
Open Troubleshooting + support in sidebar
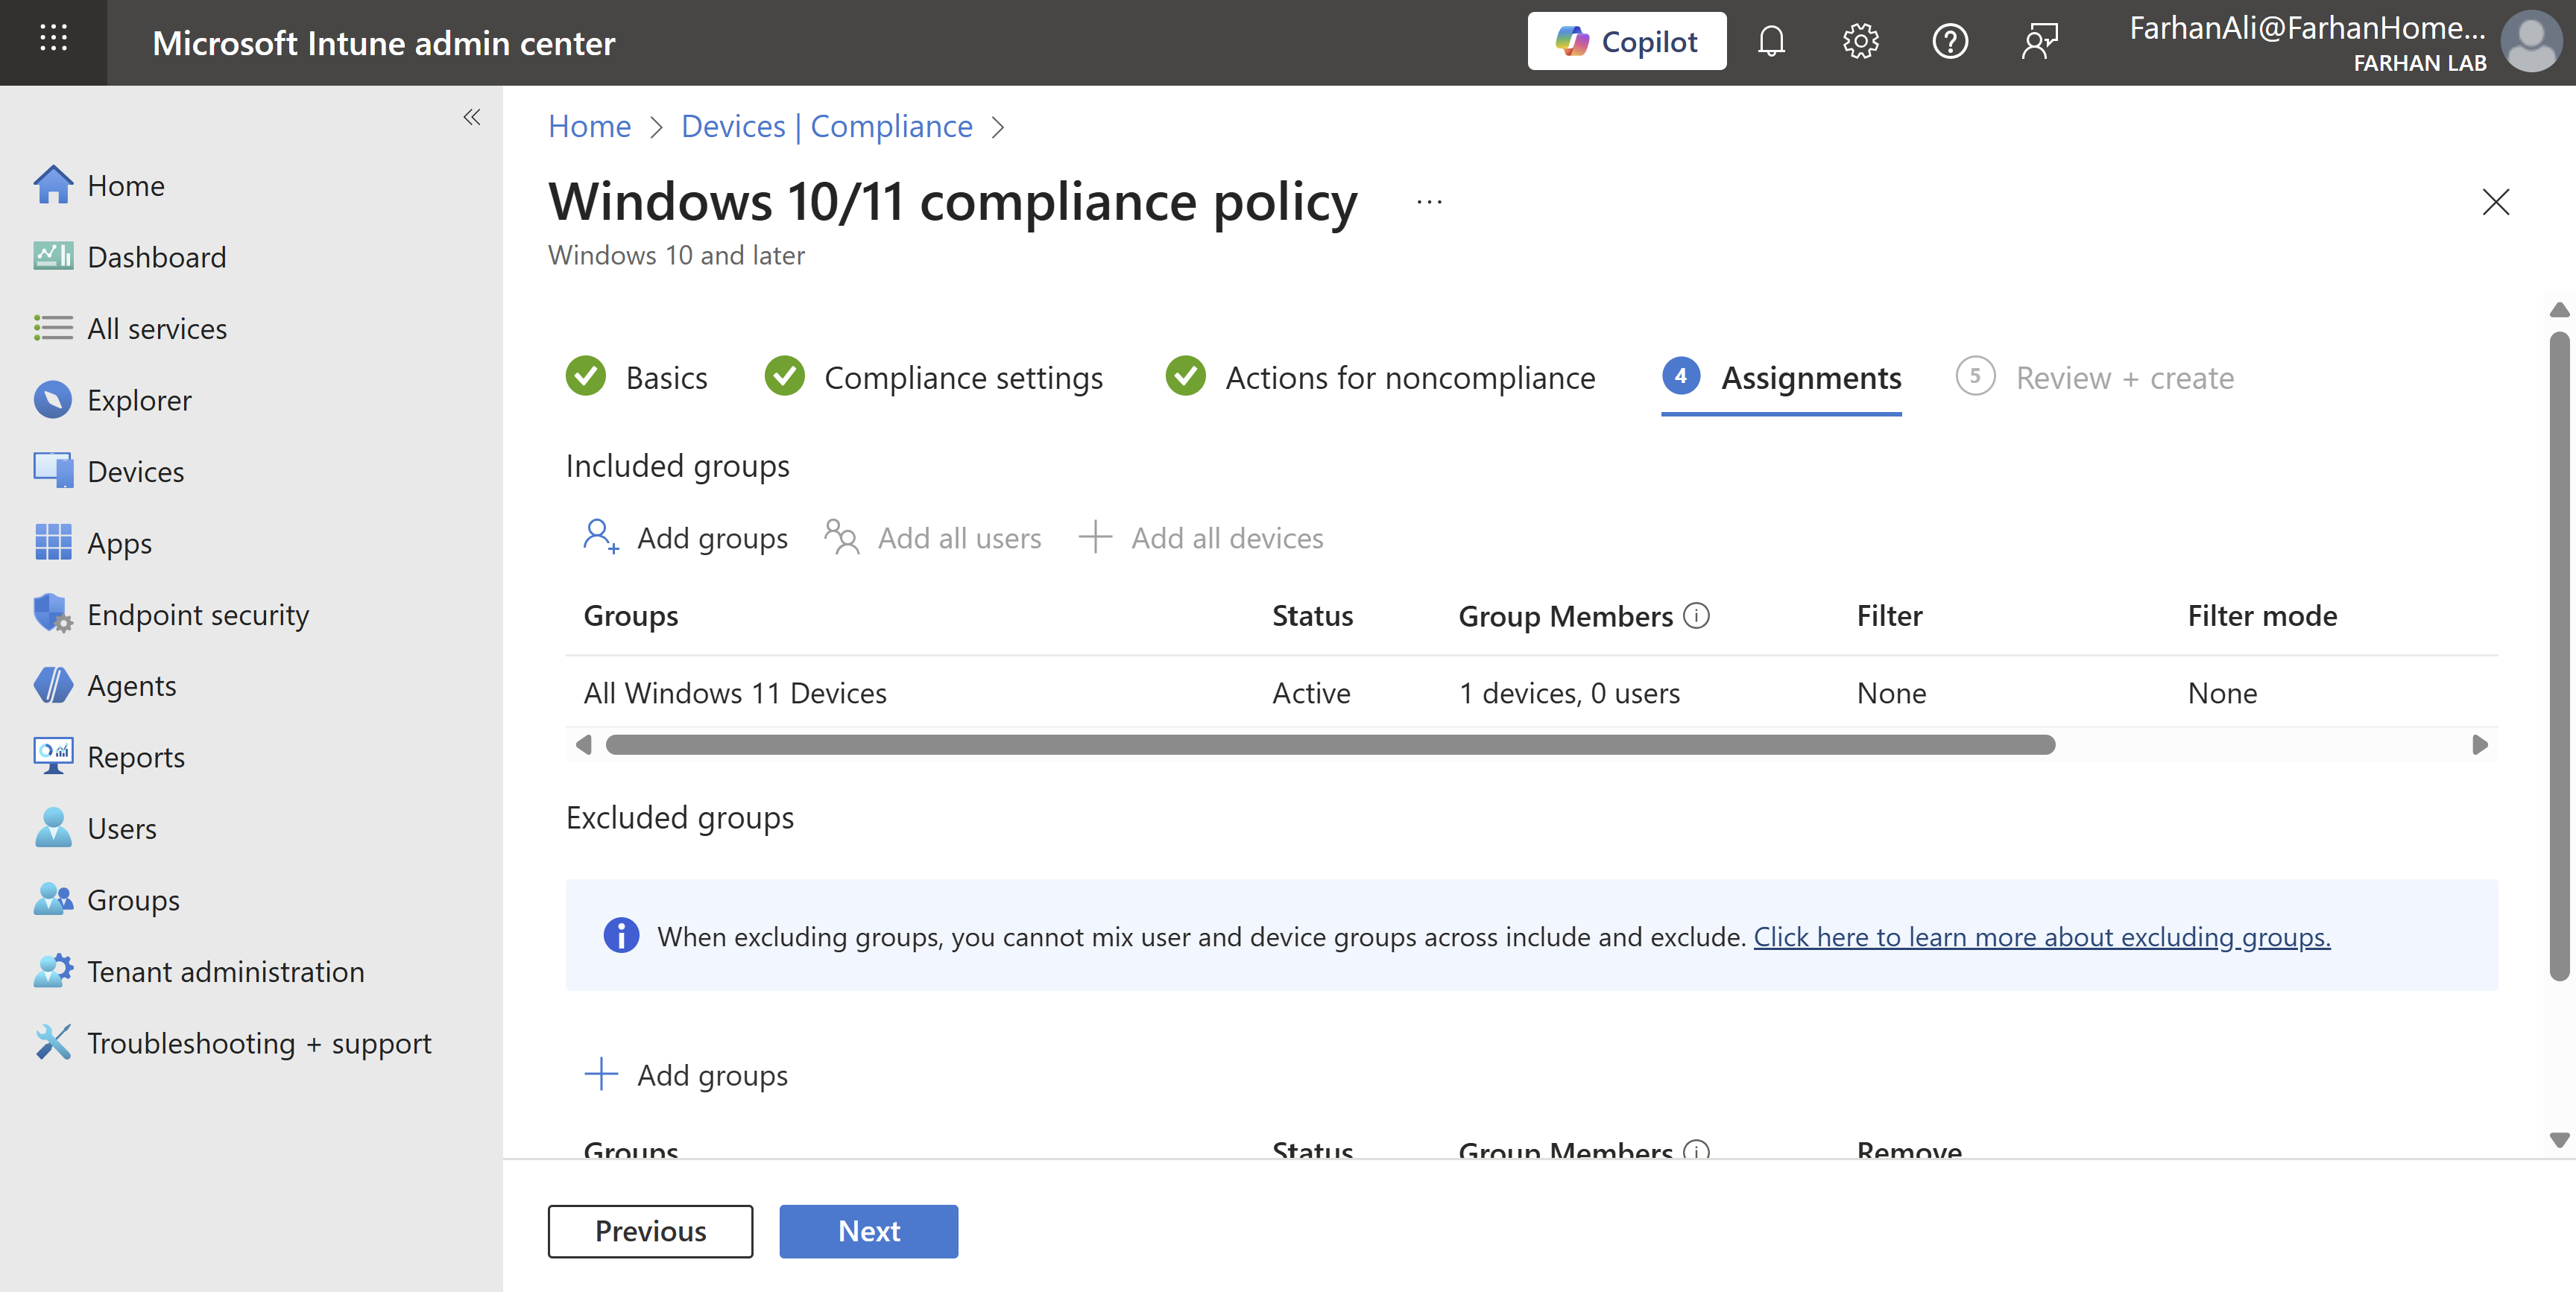(x=259, y=1042)
